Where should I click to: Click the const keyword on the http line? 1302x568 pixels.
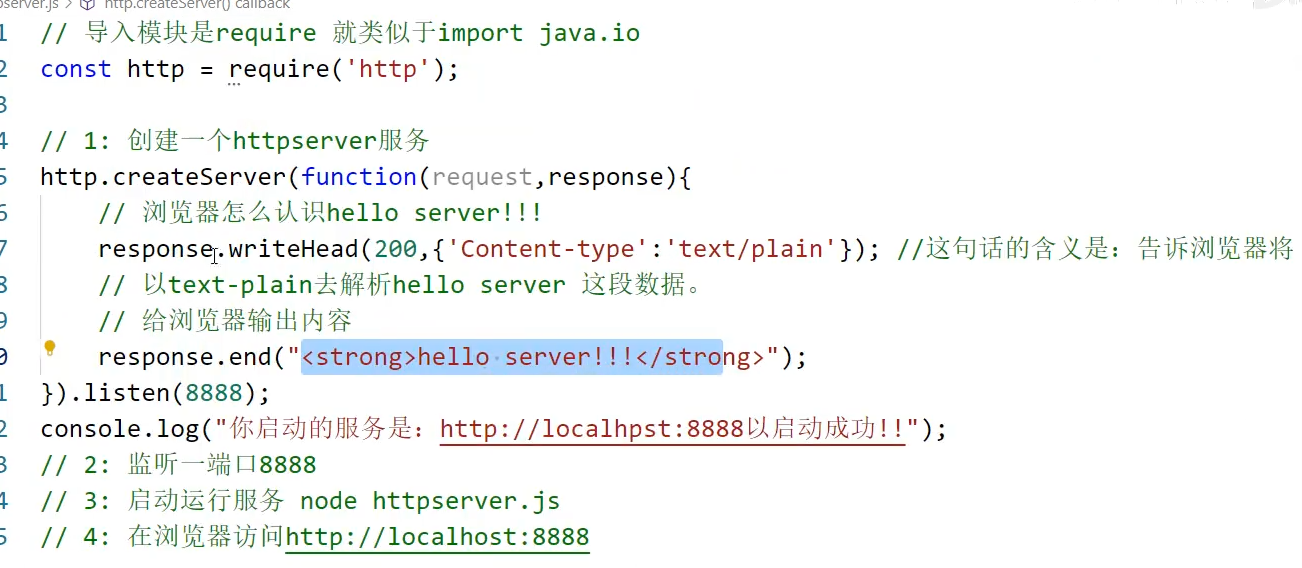point(76,69)
